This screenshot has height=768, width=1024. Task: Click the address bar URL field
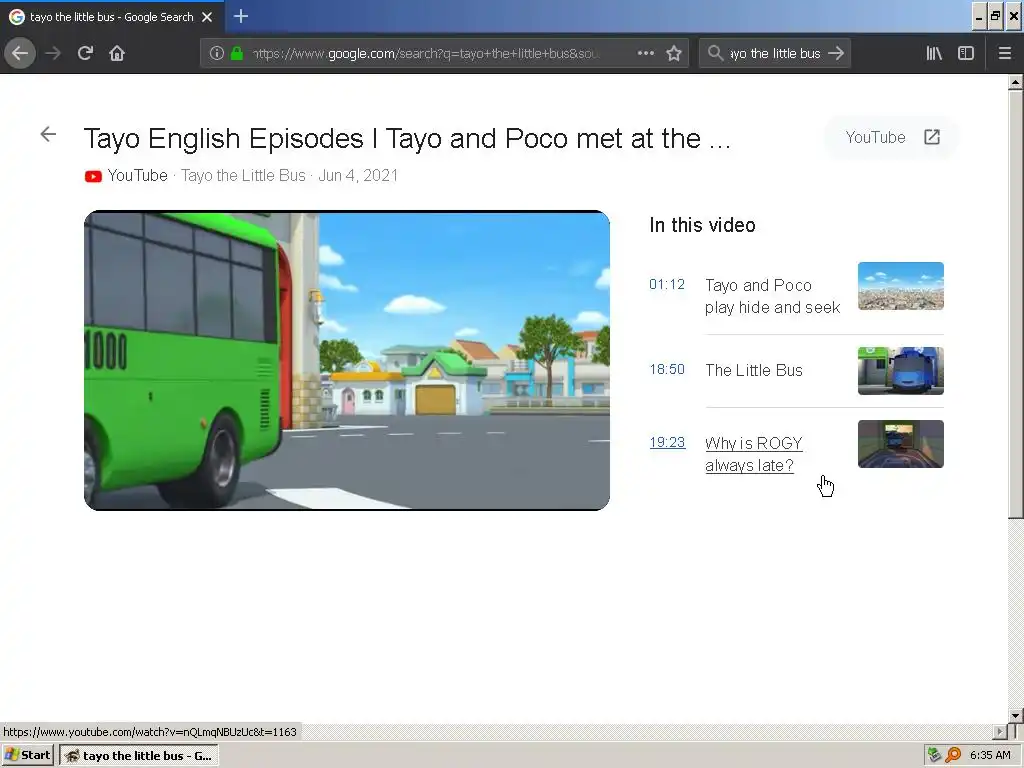click(424, 53)
